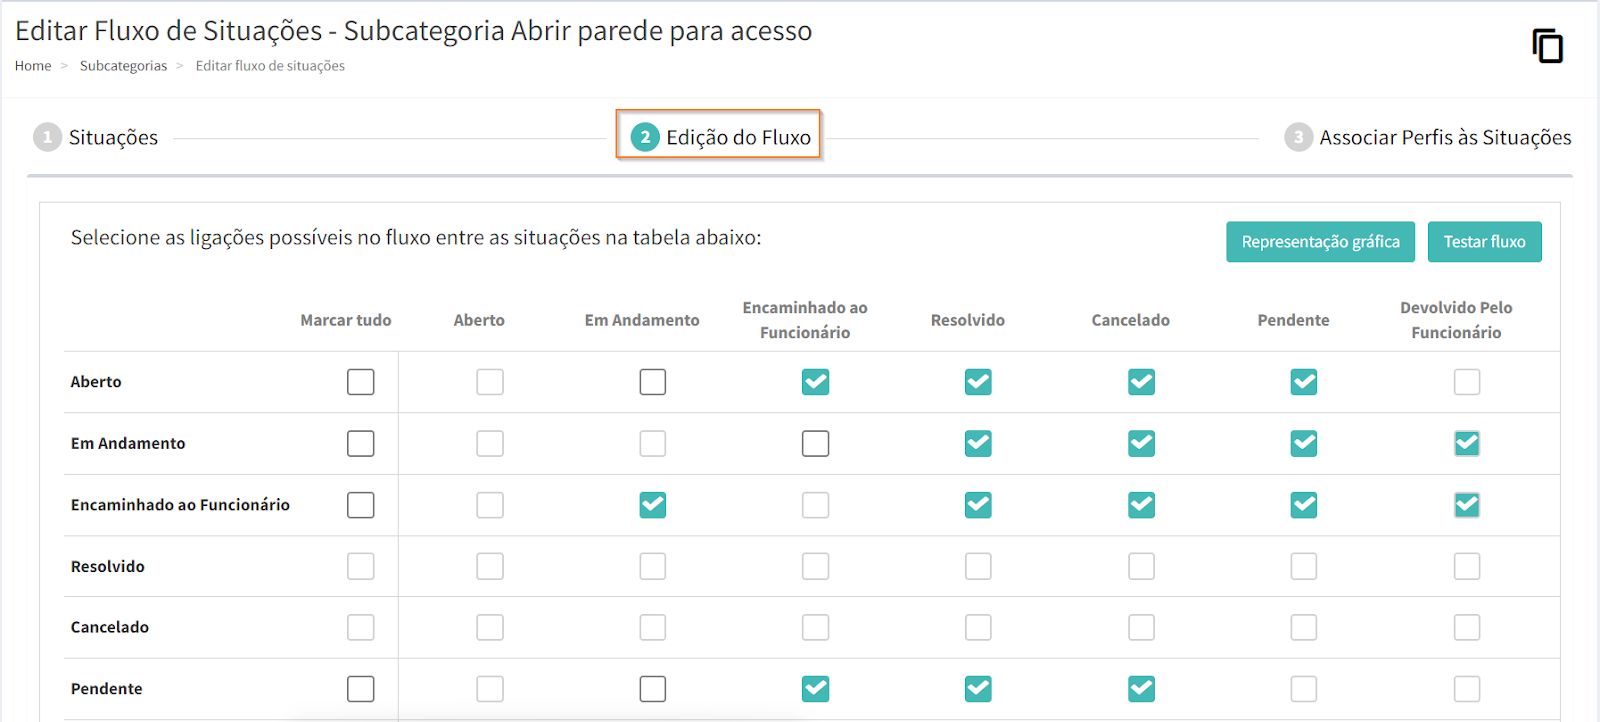Uncheck Pendente to Resolvido transition
Screen dimensions: 1600x722
[978, 689]
